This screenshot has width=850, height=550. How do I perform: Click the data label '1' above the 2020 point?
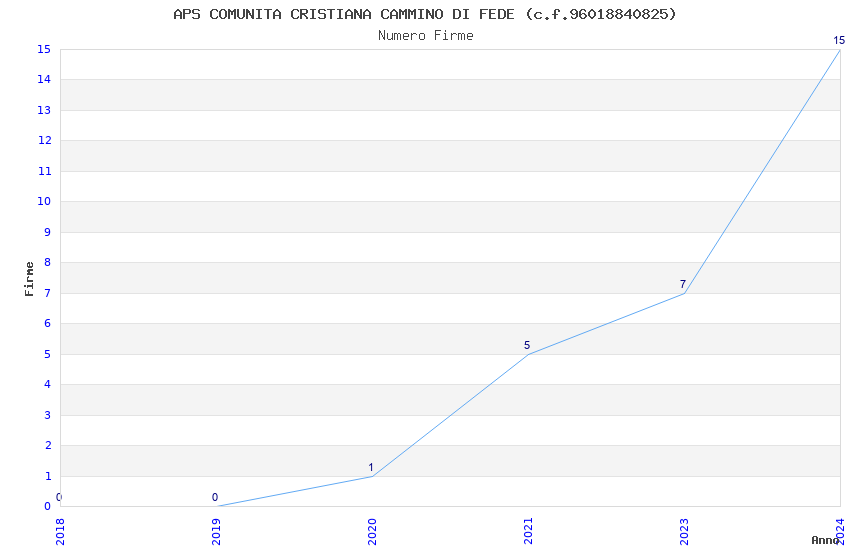coord(371,467)
